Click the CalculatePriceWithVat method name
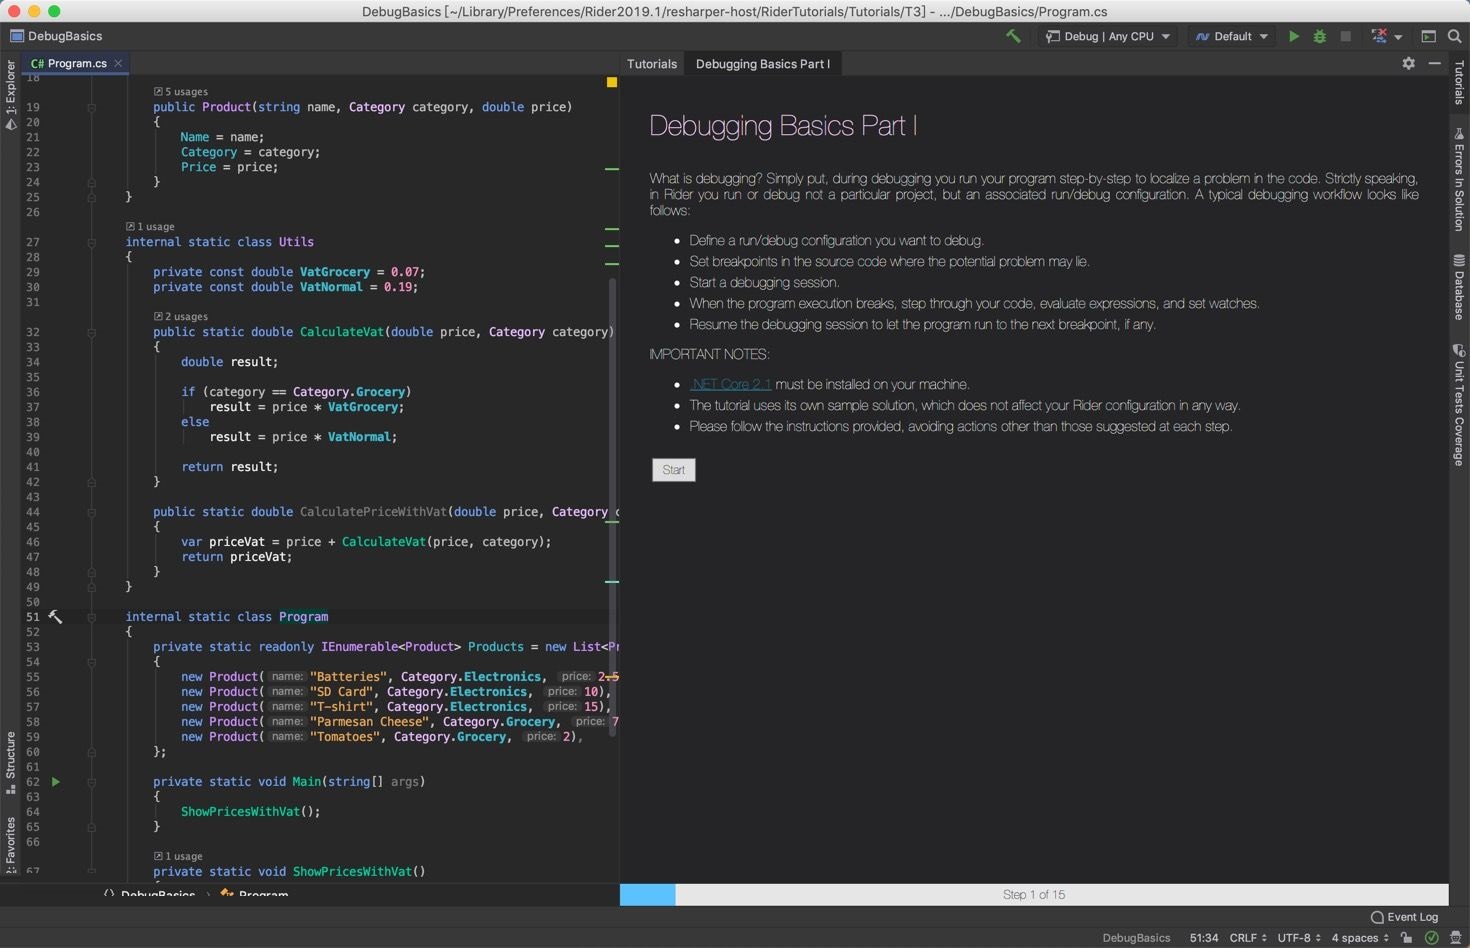Viewport: 1470px width, 948px height. point(373,512)
